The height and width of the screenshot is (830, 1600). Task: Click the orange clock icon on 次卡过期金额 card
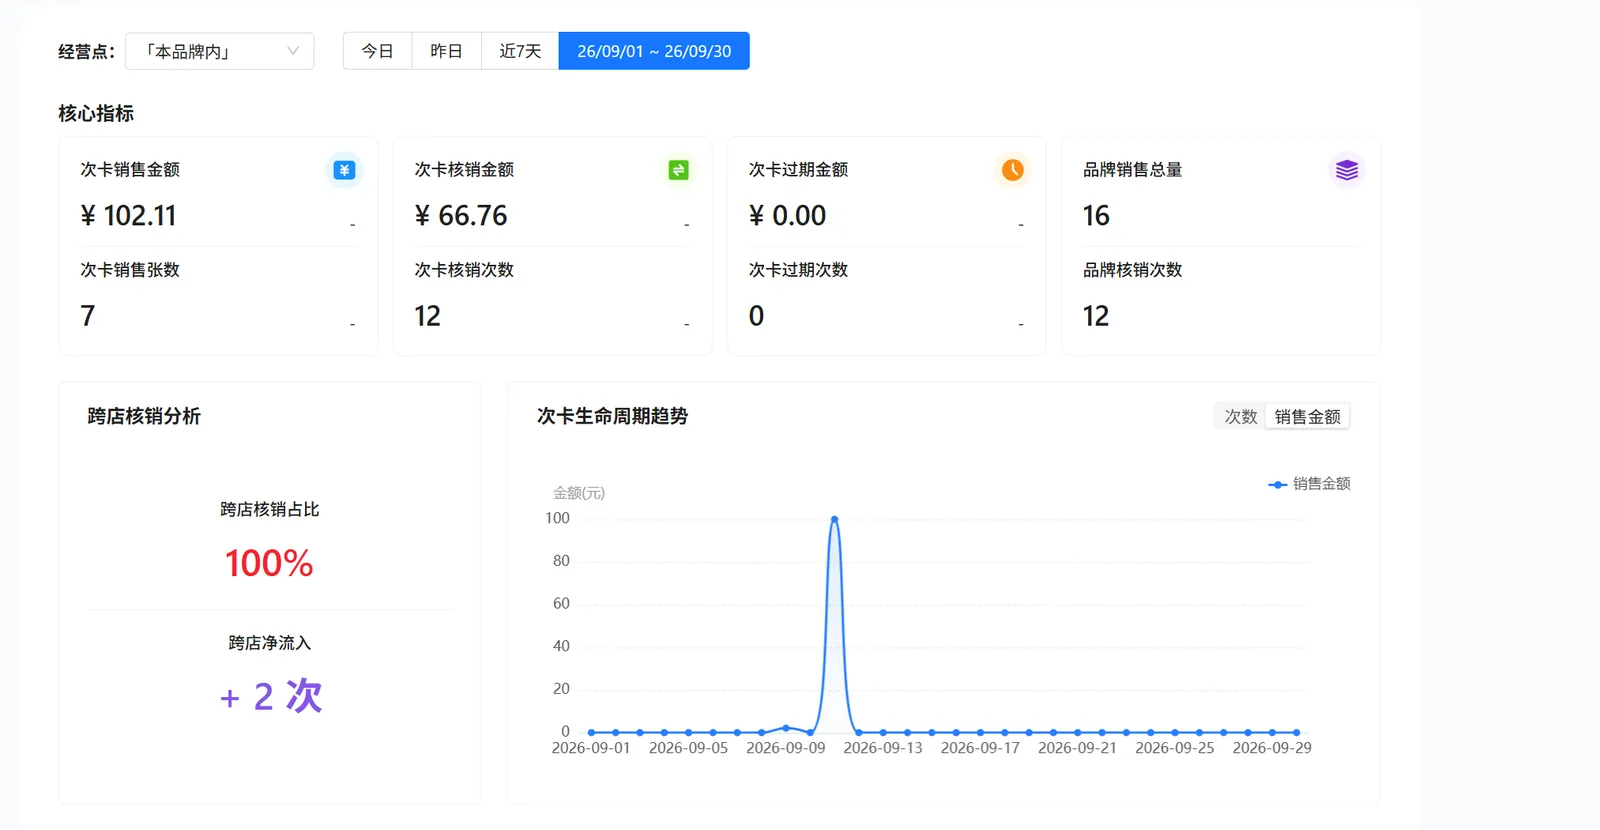tap(1013, 170)
